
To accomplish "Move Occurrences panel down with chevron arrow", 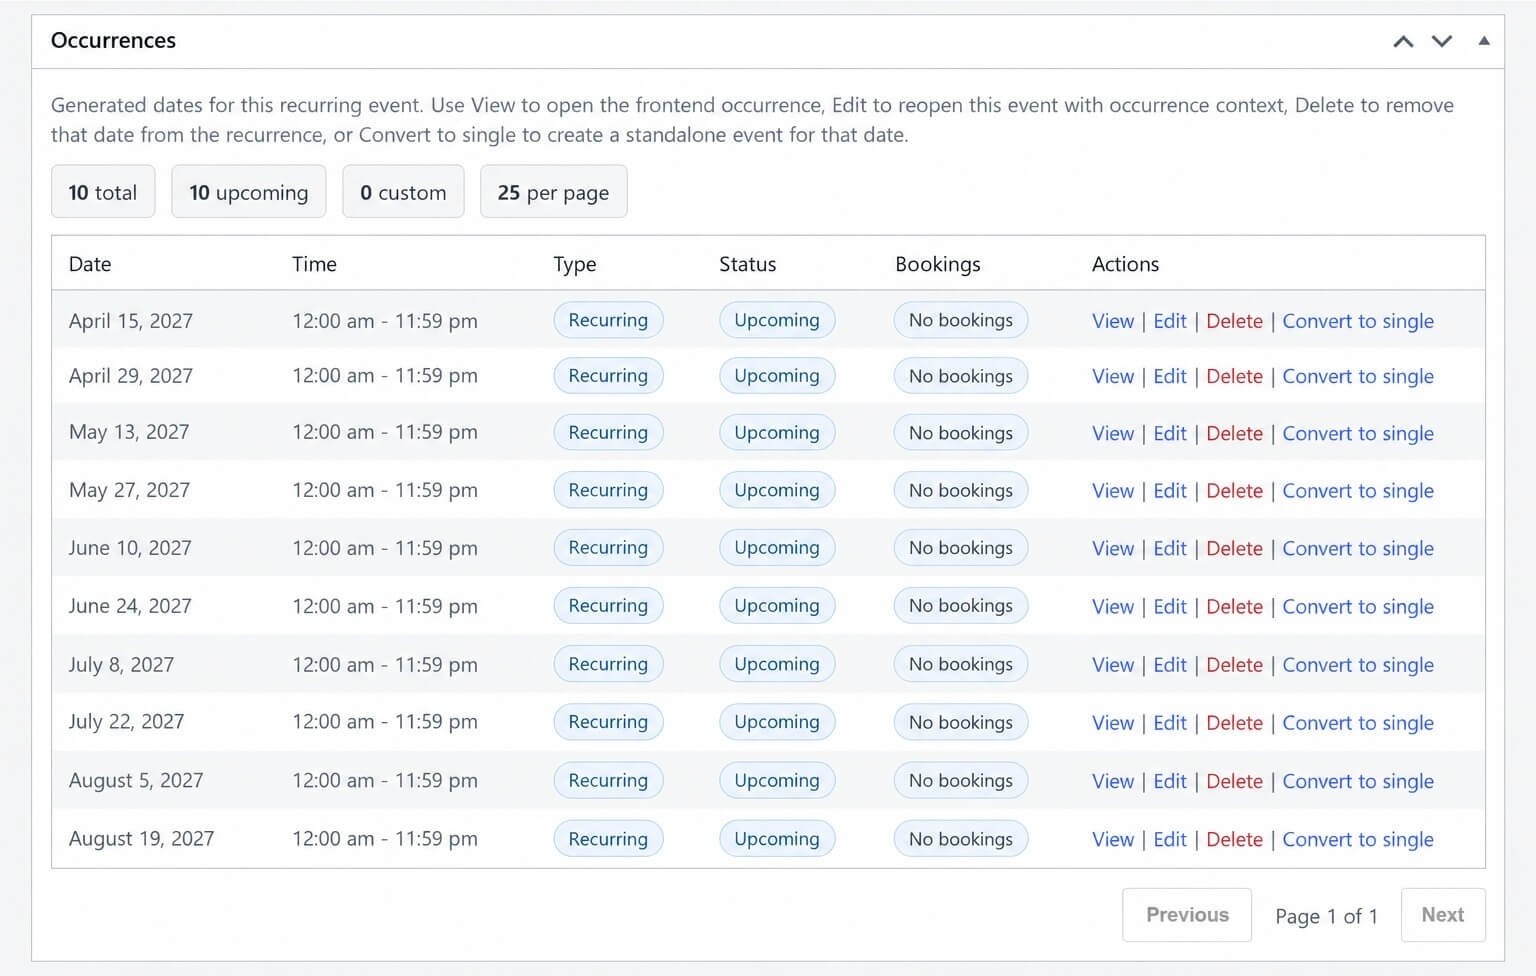I will 1441,41.
